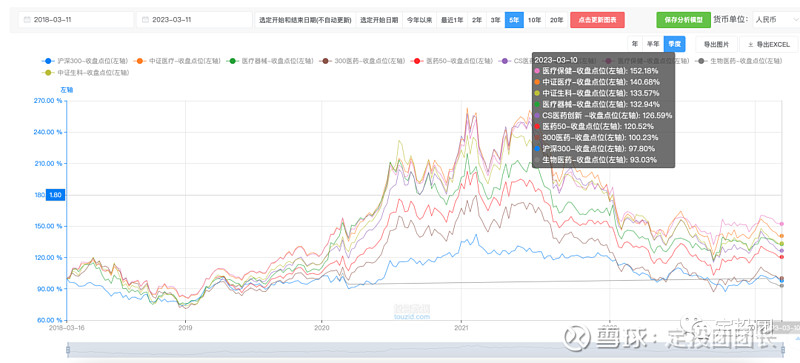Click the 导出图片 export button
Viewport: 800px width, 363px height.
point(716,44)
